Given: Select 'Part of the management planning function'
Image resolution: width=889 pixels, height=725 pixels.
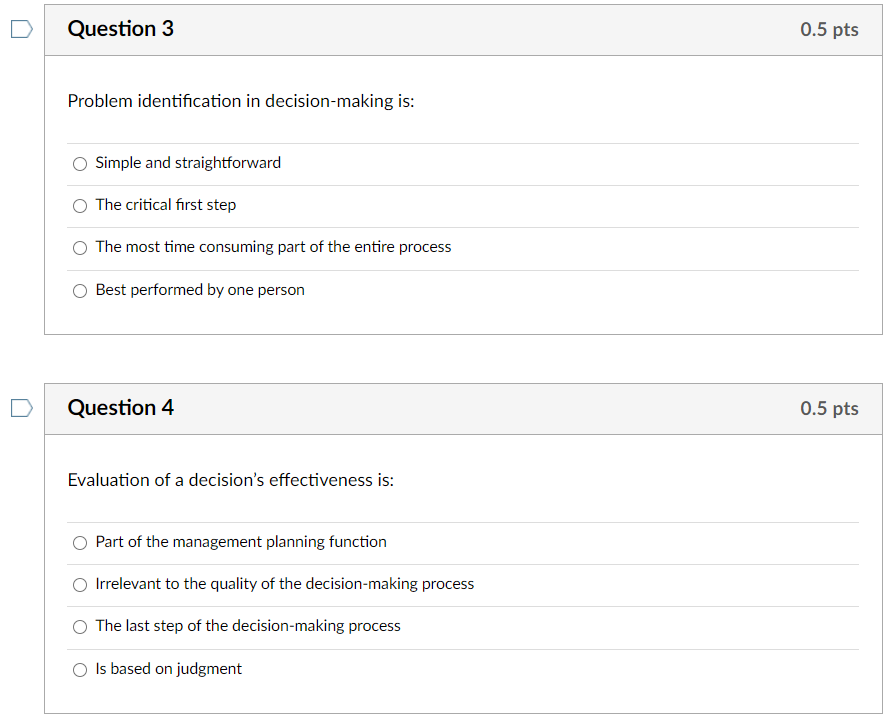Looking at the screenshot, I should point(79,542).
